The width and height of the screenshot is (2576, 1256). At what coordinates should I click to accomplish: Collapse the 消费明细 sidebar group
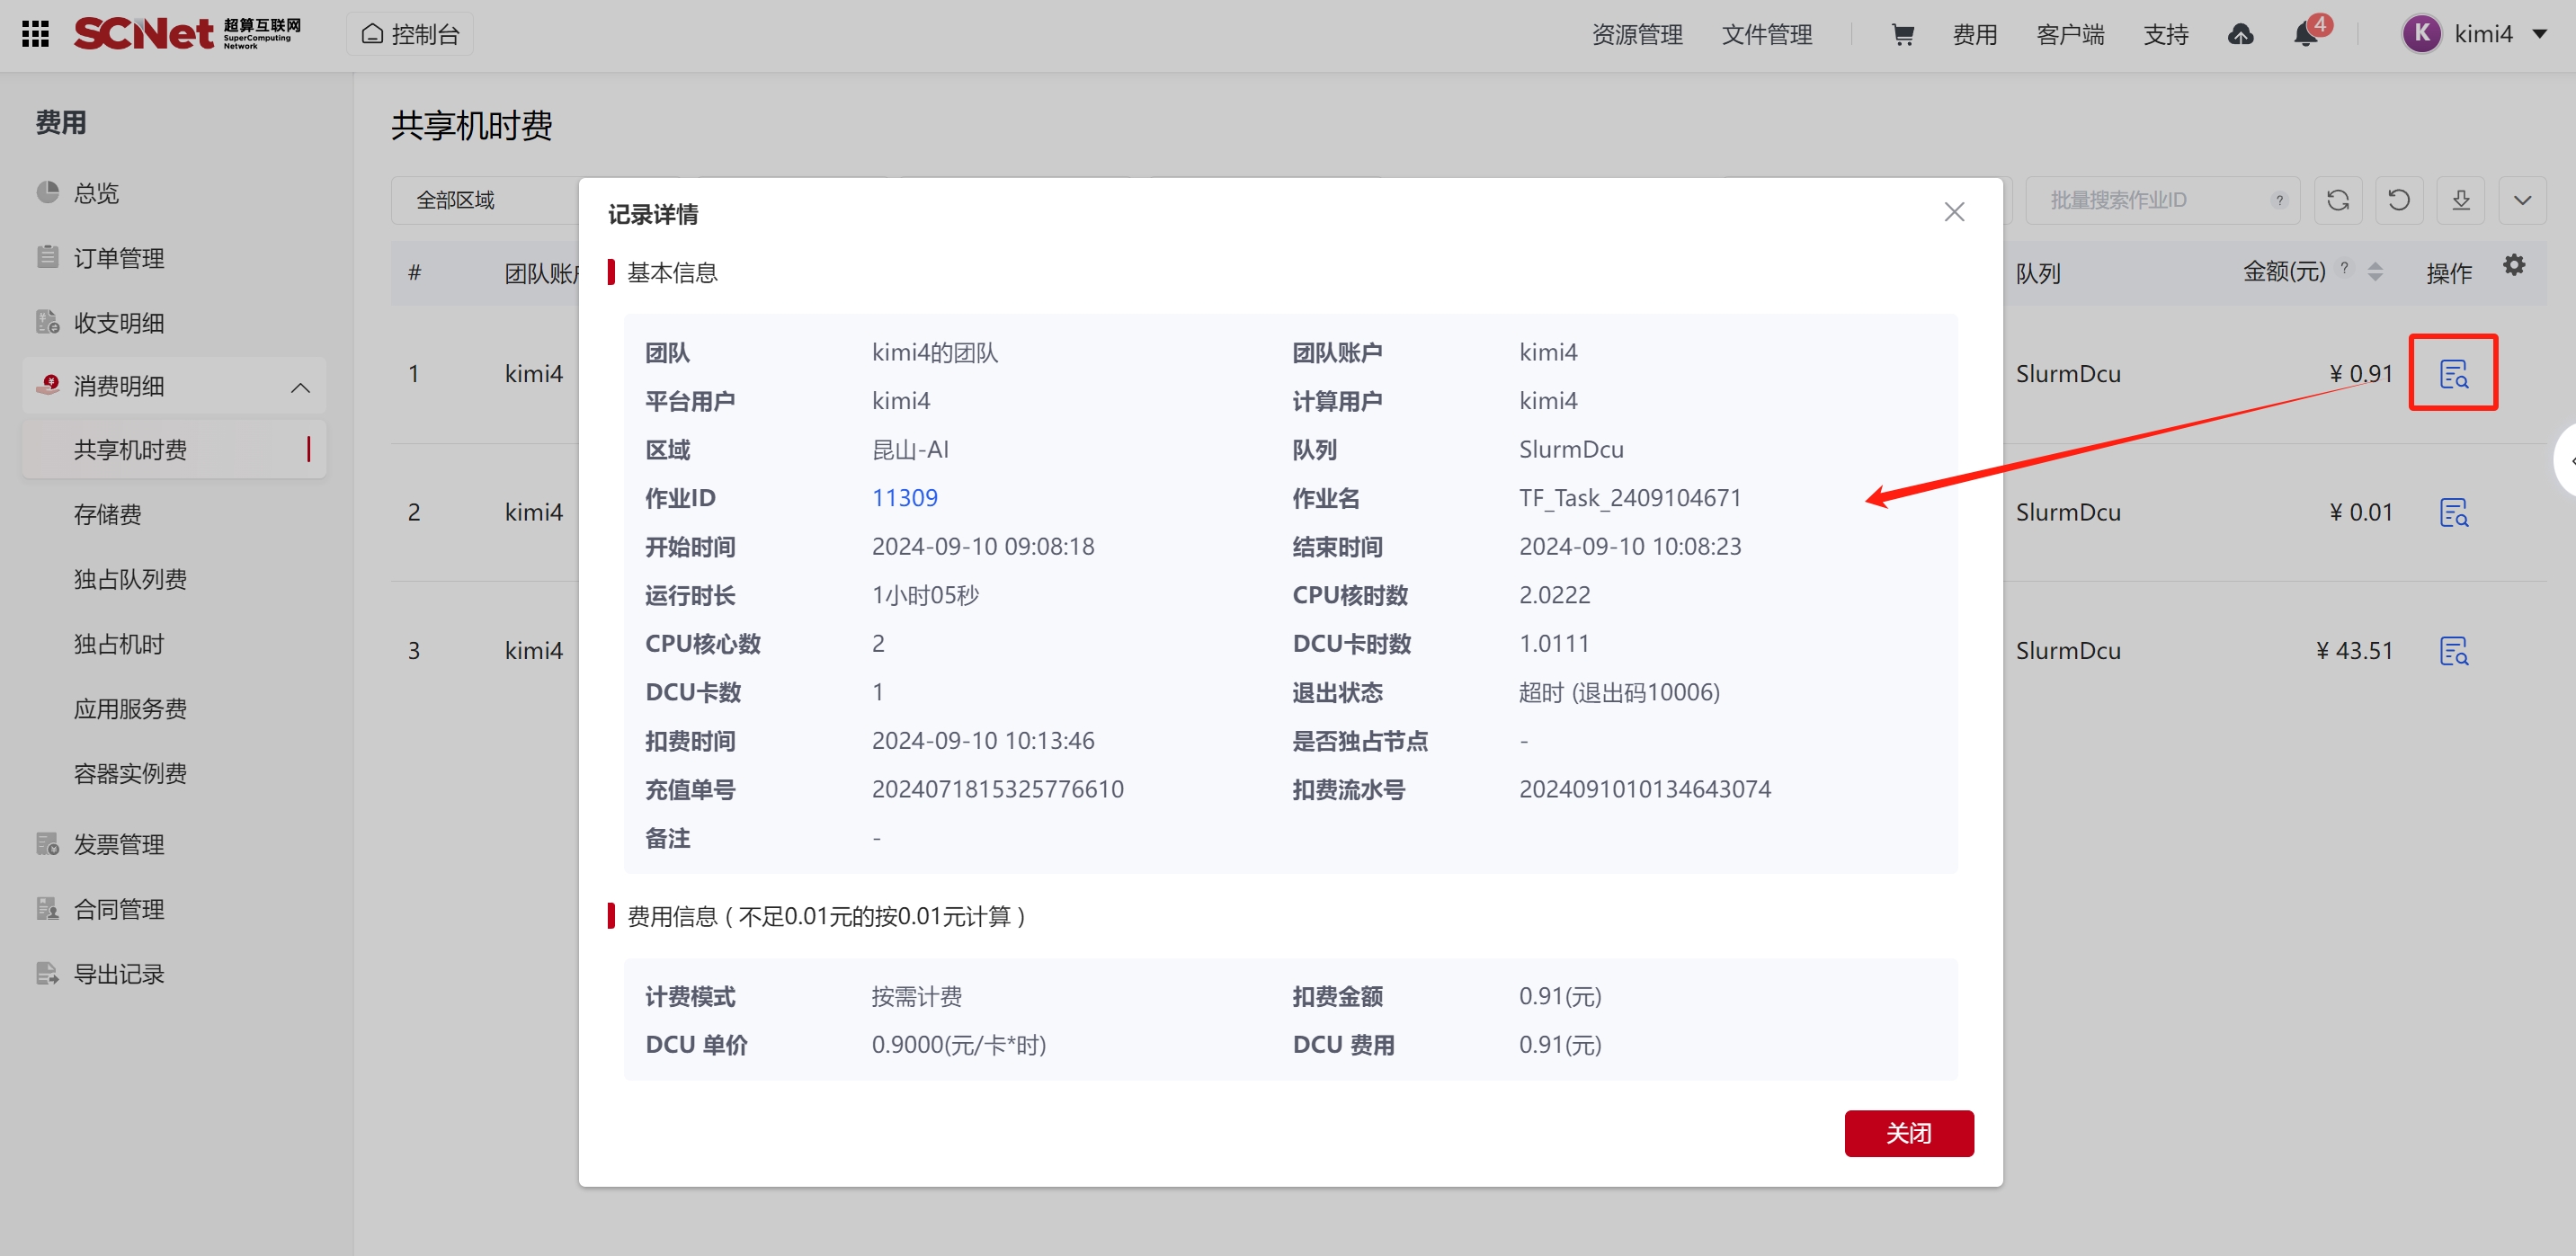click(300, 387)
